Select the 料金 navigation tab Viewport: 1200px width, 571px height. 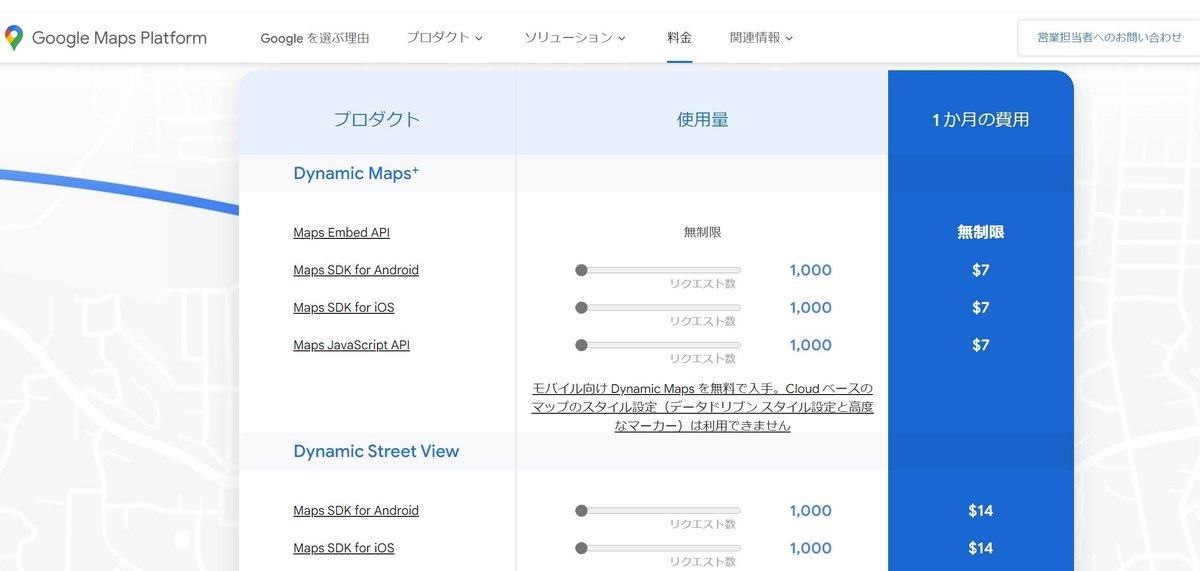pyautogui.click(x=680, y=38)
